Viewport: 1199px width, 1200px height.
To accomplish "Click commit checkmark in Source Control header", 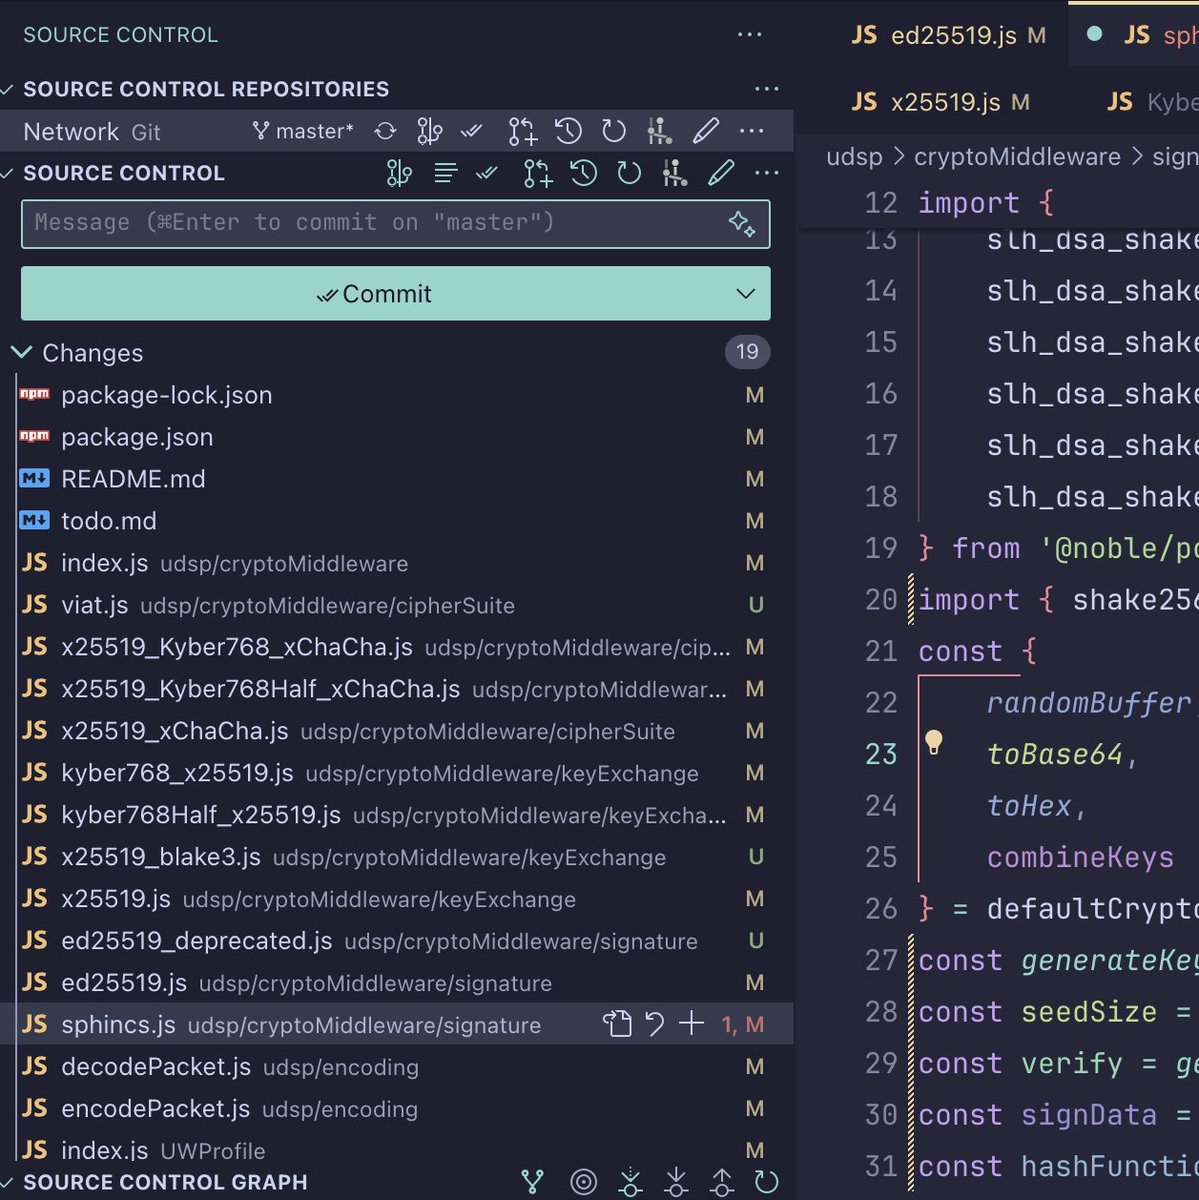I will point(487,174).
